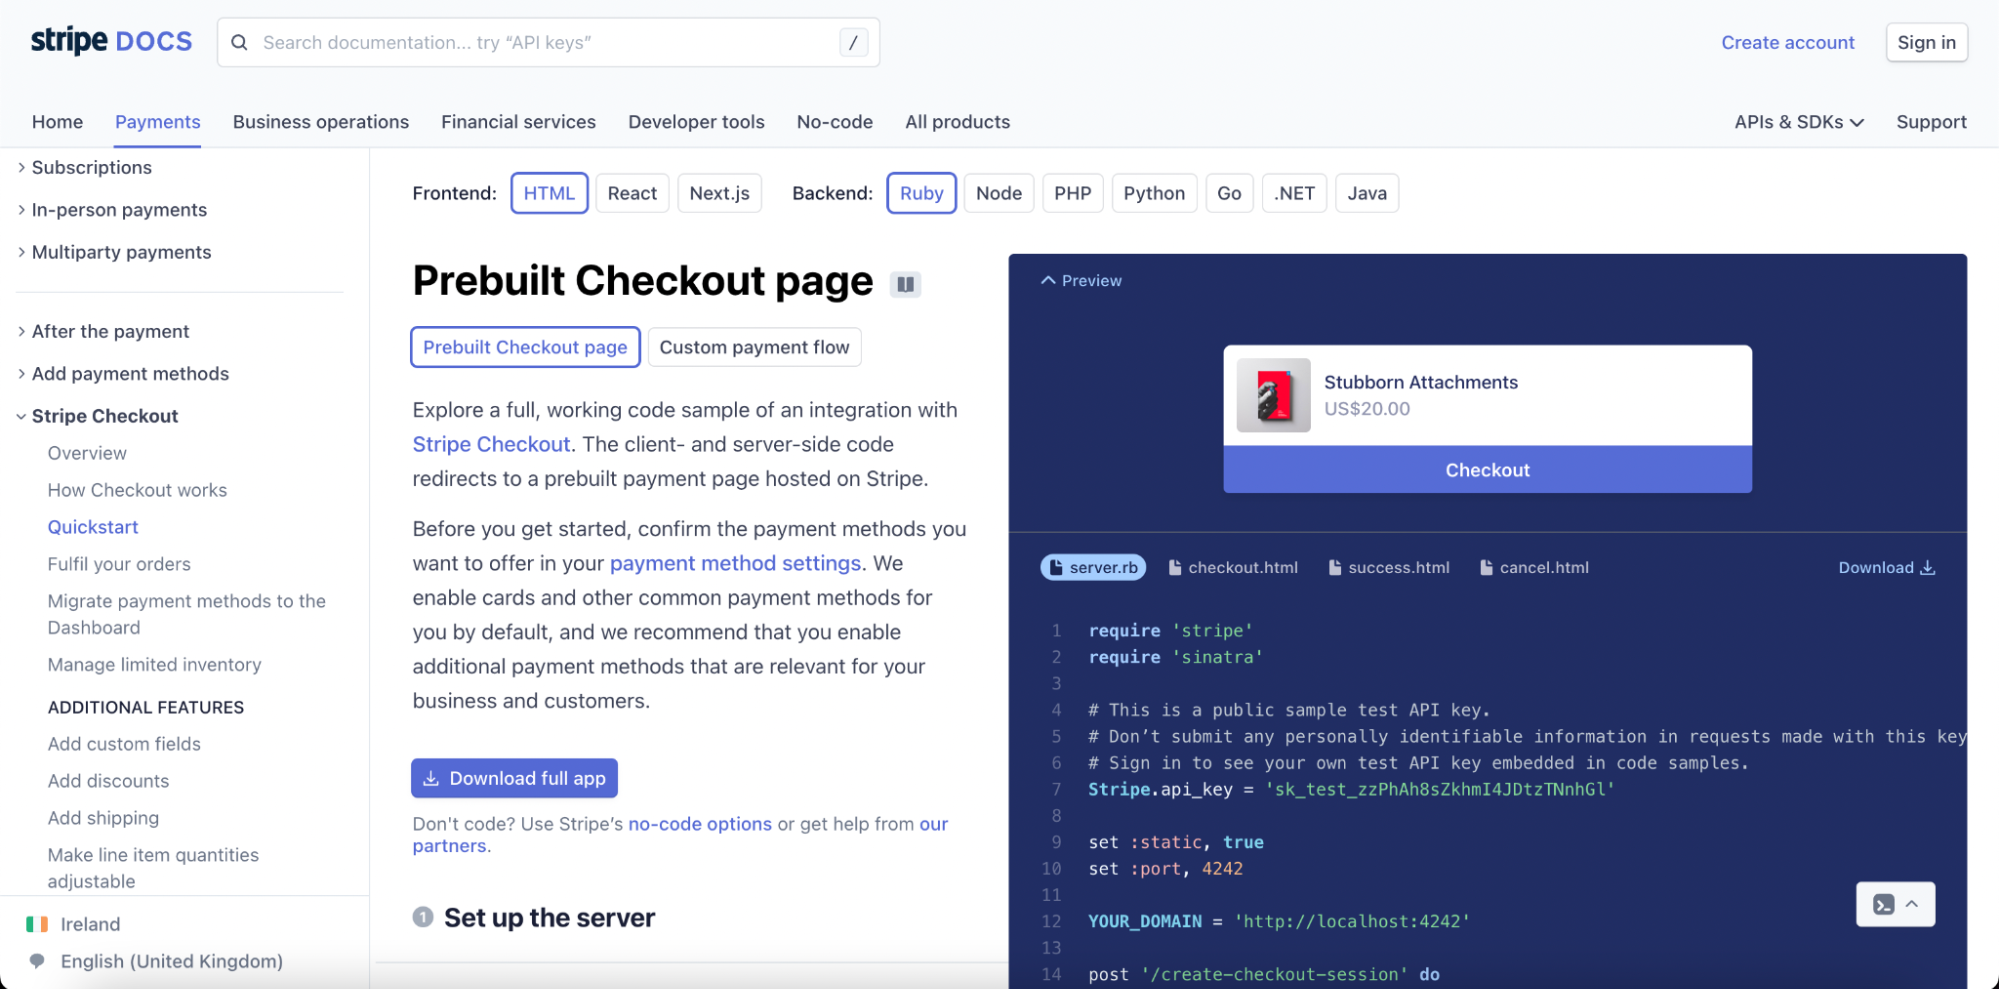
Task: Select Python as the backend
Action: point(1153,193)
